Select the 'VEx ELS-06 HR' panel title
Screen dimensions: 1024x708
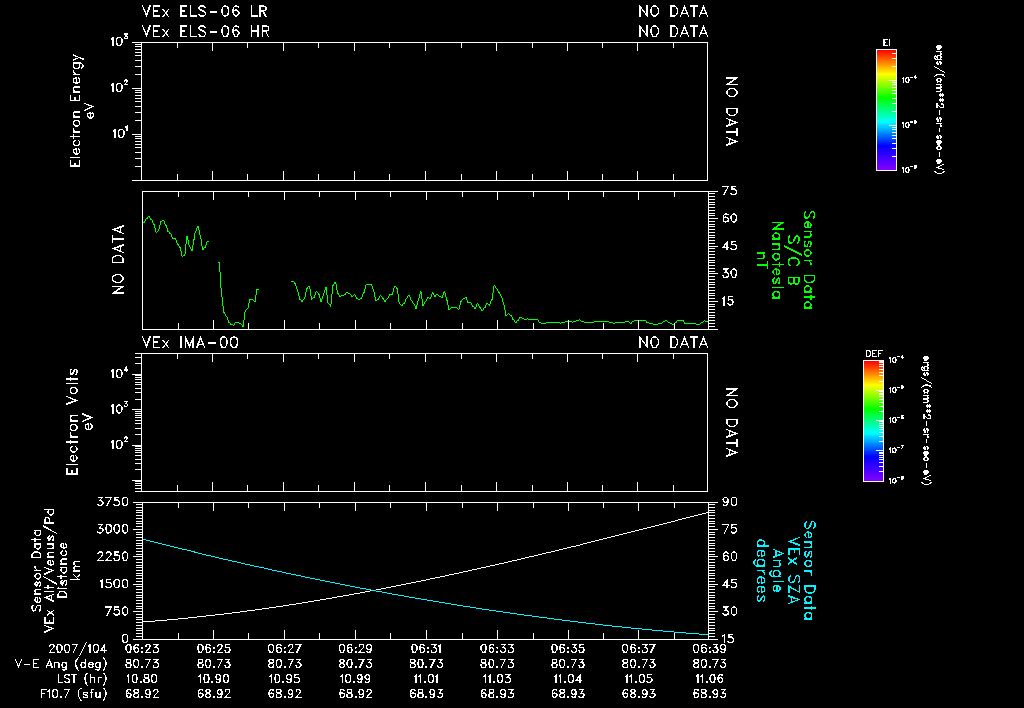(206, 31)
